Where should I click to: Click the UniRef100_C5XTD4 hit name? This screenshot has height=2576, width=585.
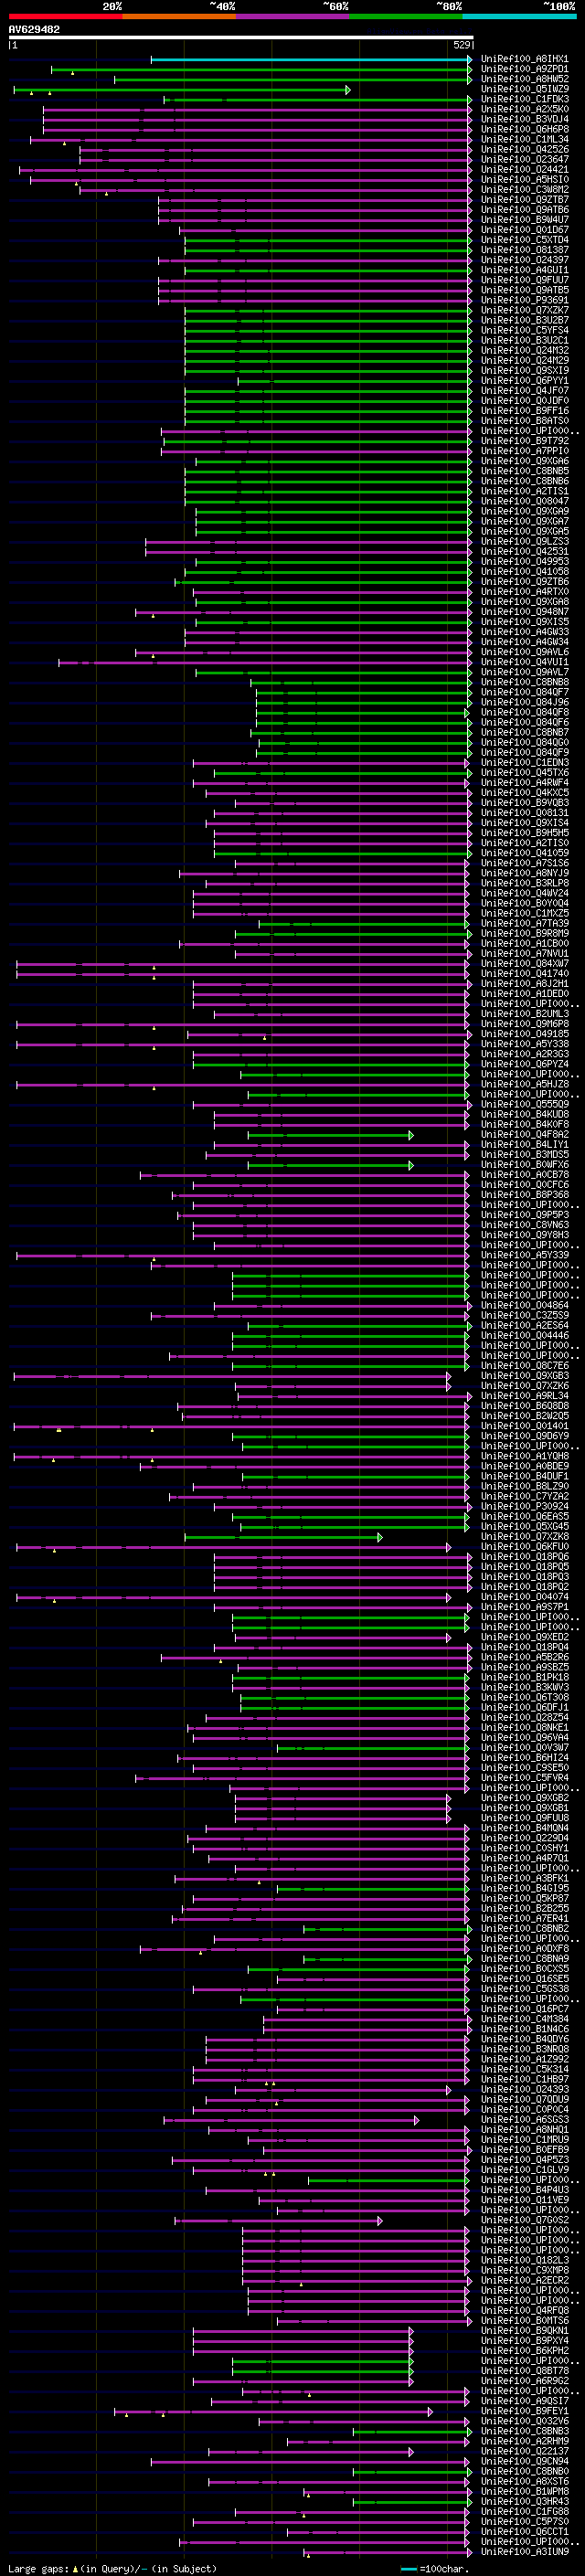[525, 240]
